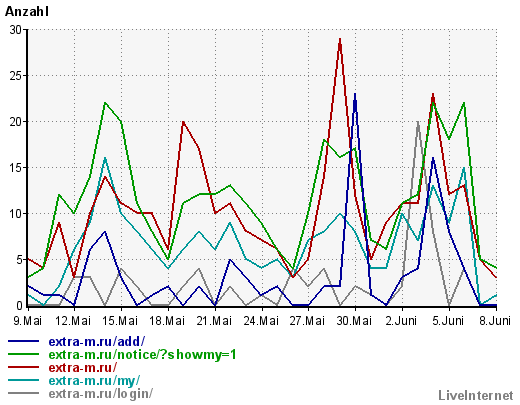The height and width of the screenshot is (405, 520).
Task: Click the 25 value on y-axis
Action: tap(15, 76)
